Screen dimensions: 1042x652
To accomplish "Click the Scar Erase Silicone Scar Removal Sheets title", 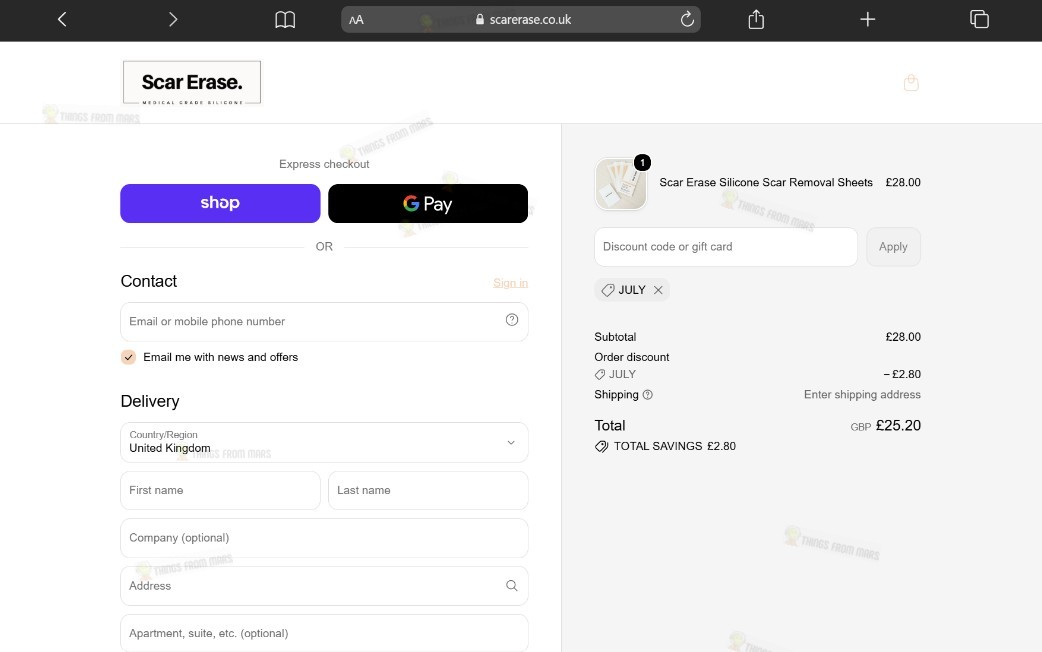I will [x=766, y=182].
